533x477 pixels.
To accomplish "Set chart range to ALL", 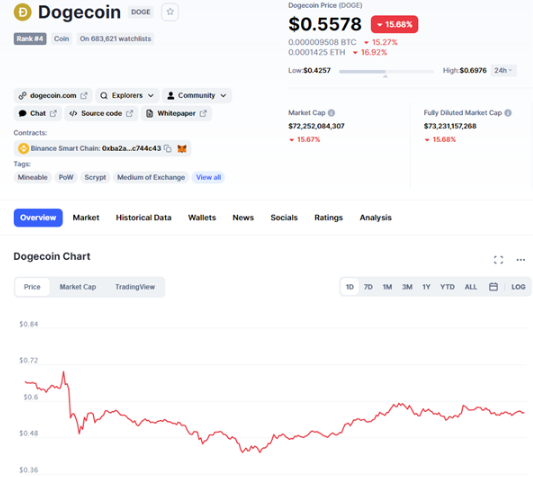I will pos(471,287).
